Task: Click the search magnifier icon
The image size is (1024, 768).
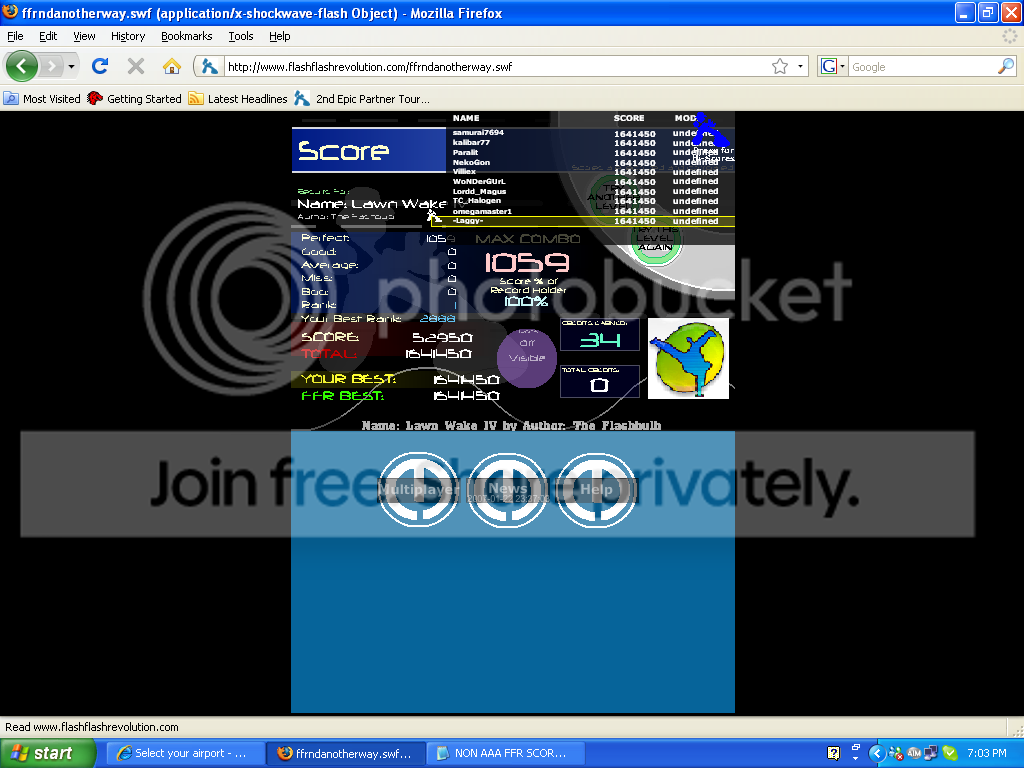Action: point(1006,67)
